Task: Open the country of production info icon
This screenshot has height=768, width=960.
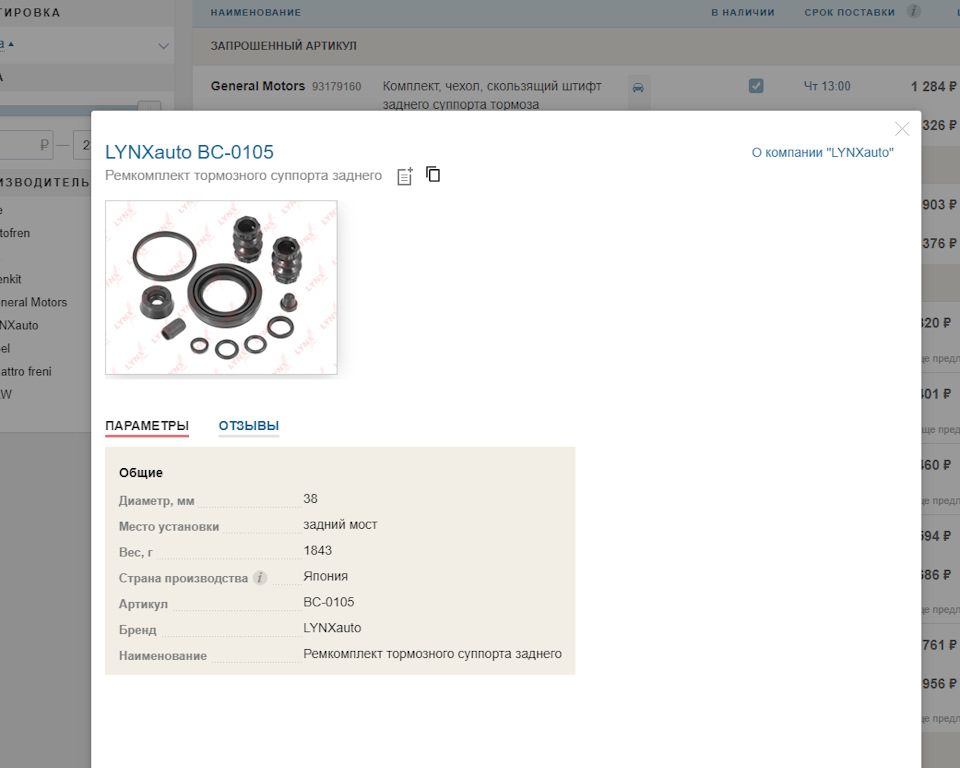Action: tap(260, 578)
